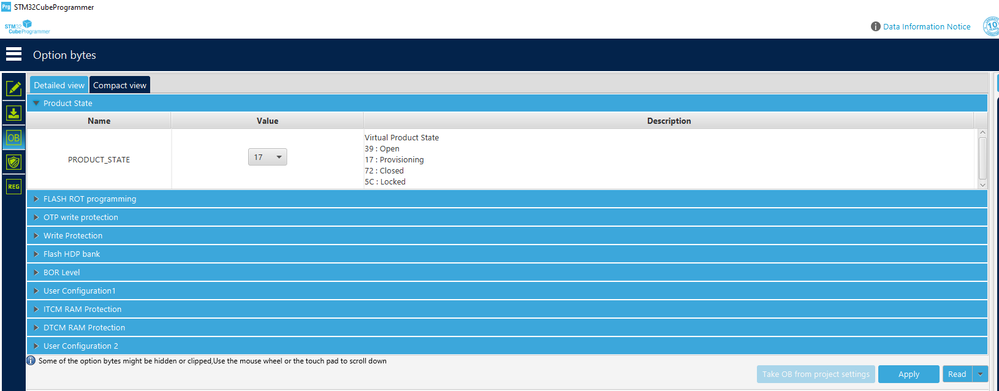Click the '17 : Provisioning' description line
This screenshot has width=999, height=391.
click(x=394, y=160)
